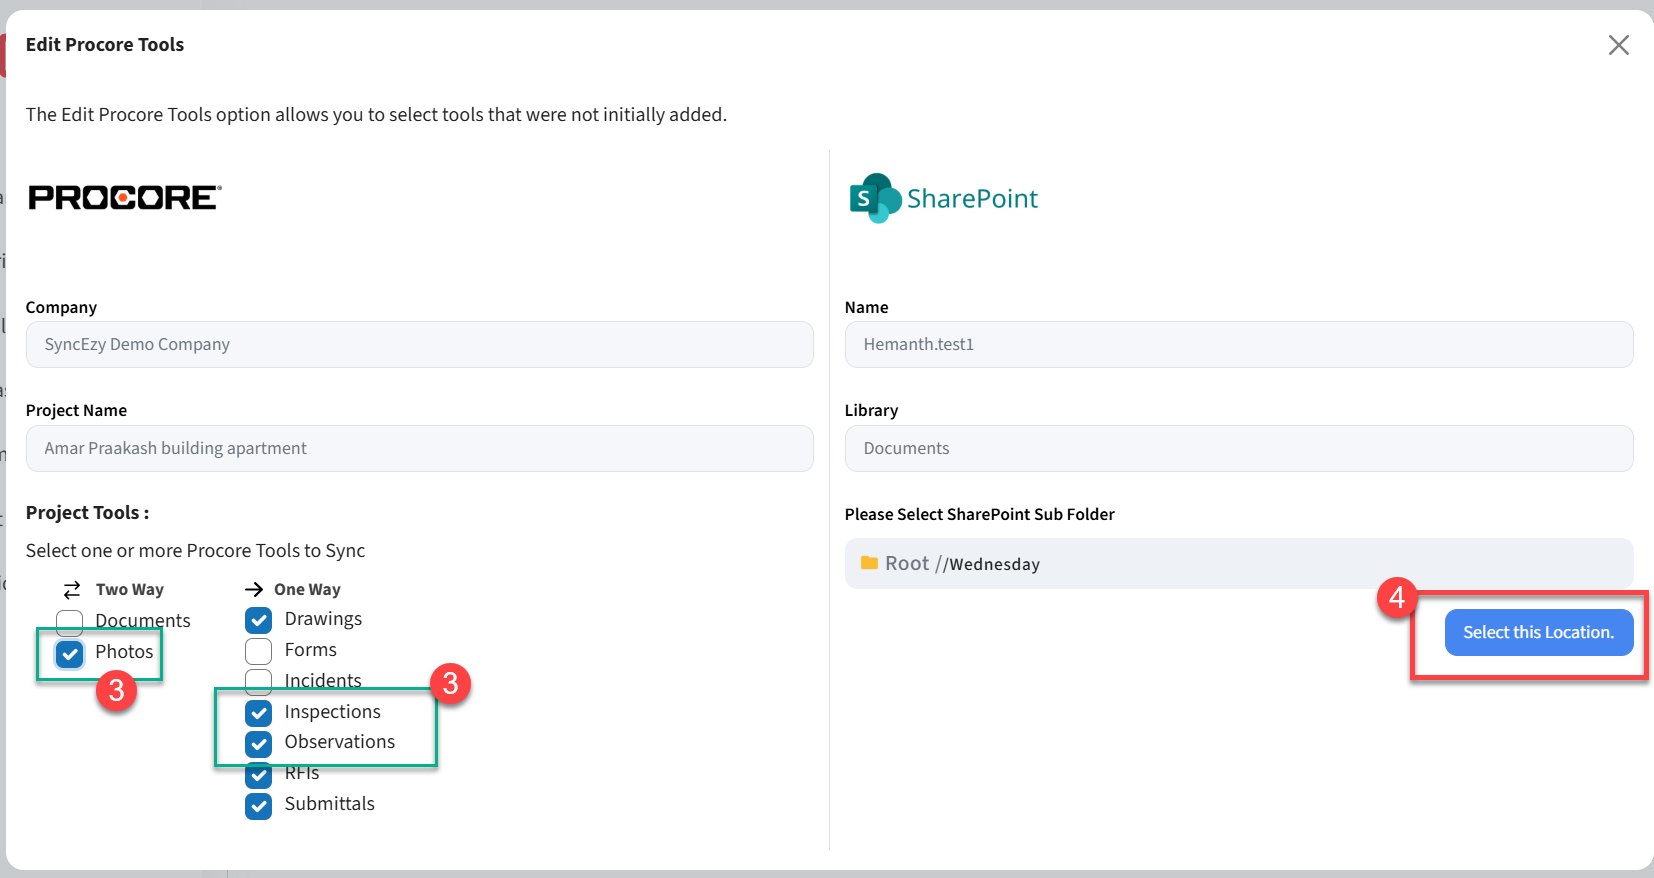Image resolution: width=1654 pixels, height=878 pixels.
Task: Uncheck the Drawings checkbox
Action: click(x=259, y=620)
